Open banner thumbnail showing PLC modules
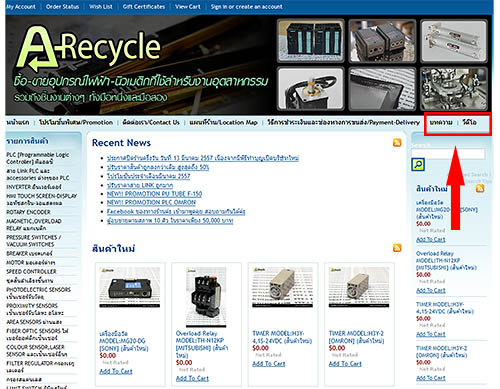 (311, 41)
